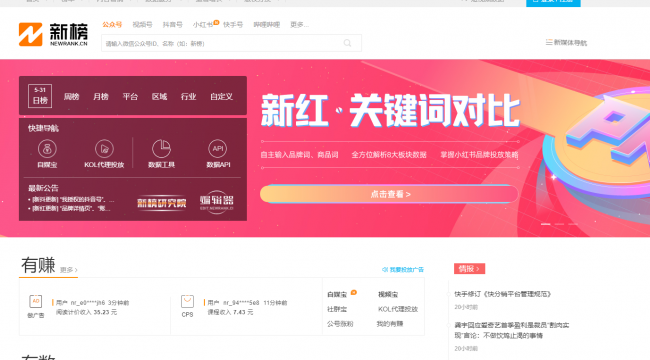Switch to the 哔哩哔哩 search tab
The height and width of the screenshot is (360, 650).
point(267,24)
